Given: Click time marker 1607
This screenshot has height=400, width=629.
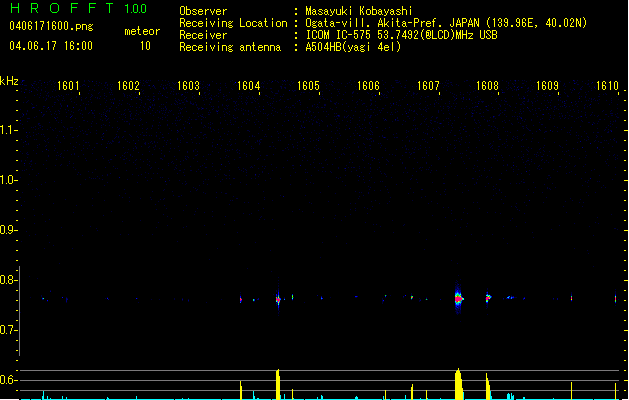Looking at the screenshot, I should click(x=428, y=86).
